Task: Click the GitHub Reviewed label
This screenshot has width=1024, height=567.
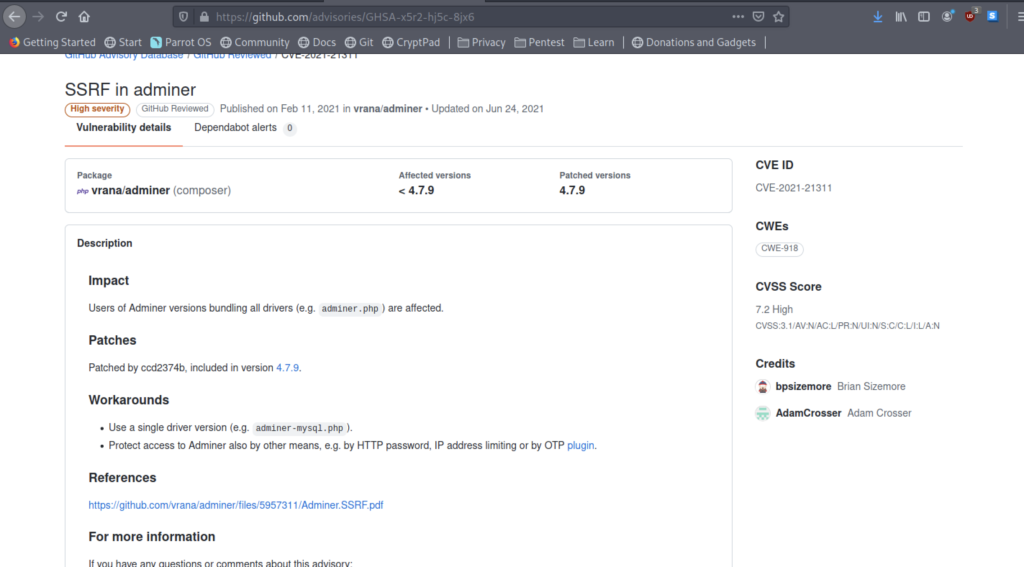Action: click(175, 109)
